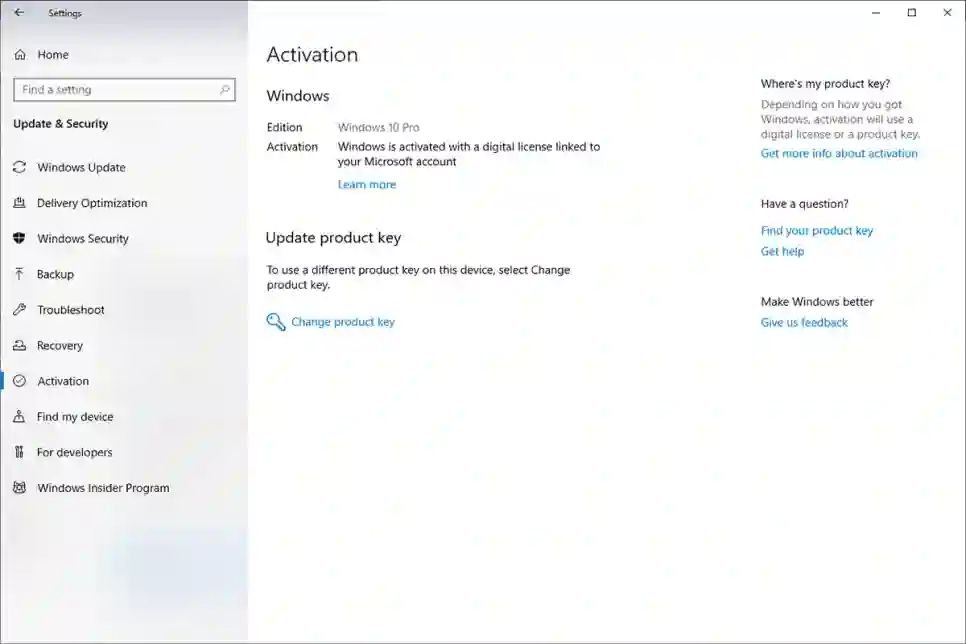Click the For developers tools icon
Screen dimensions: 966x644
click(20, 452)
